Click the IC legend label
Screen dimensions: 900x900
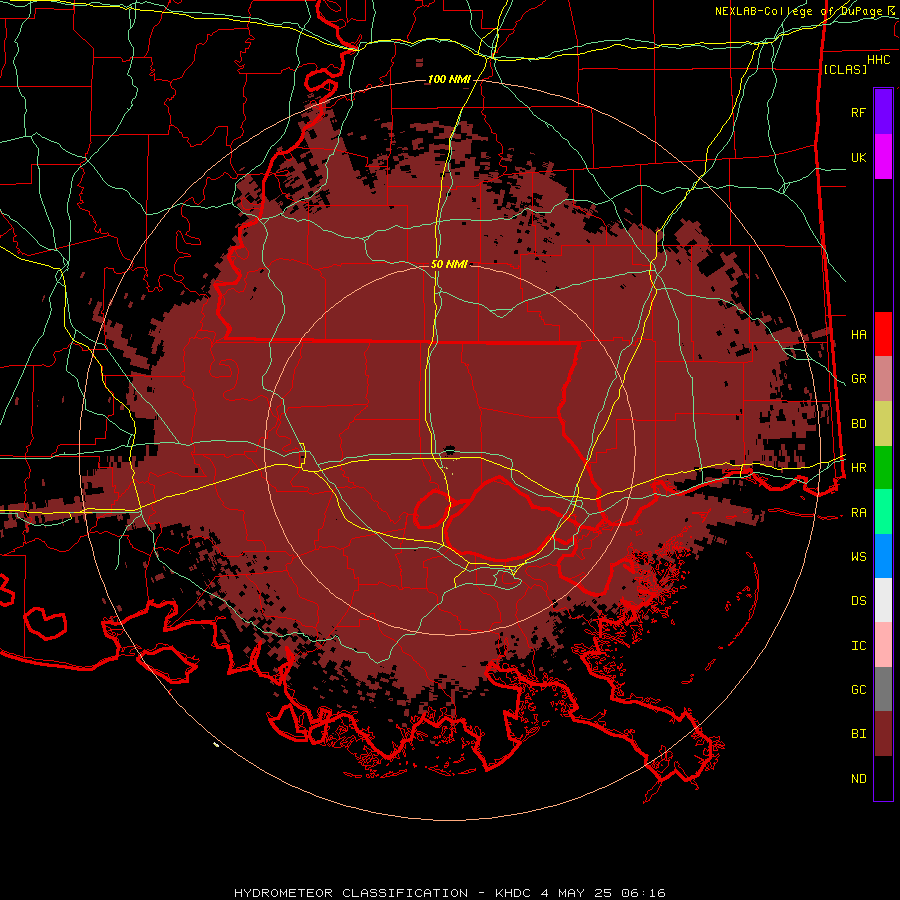pyautogui.click(x=859, y=646)
